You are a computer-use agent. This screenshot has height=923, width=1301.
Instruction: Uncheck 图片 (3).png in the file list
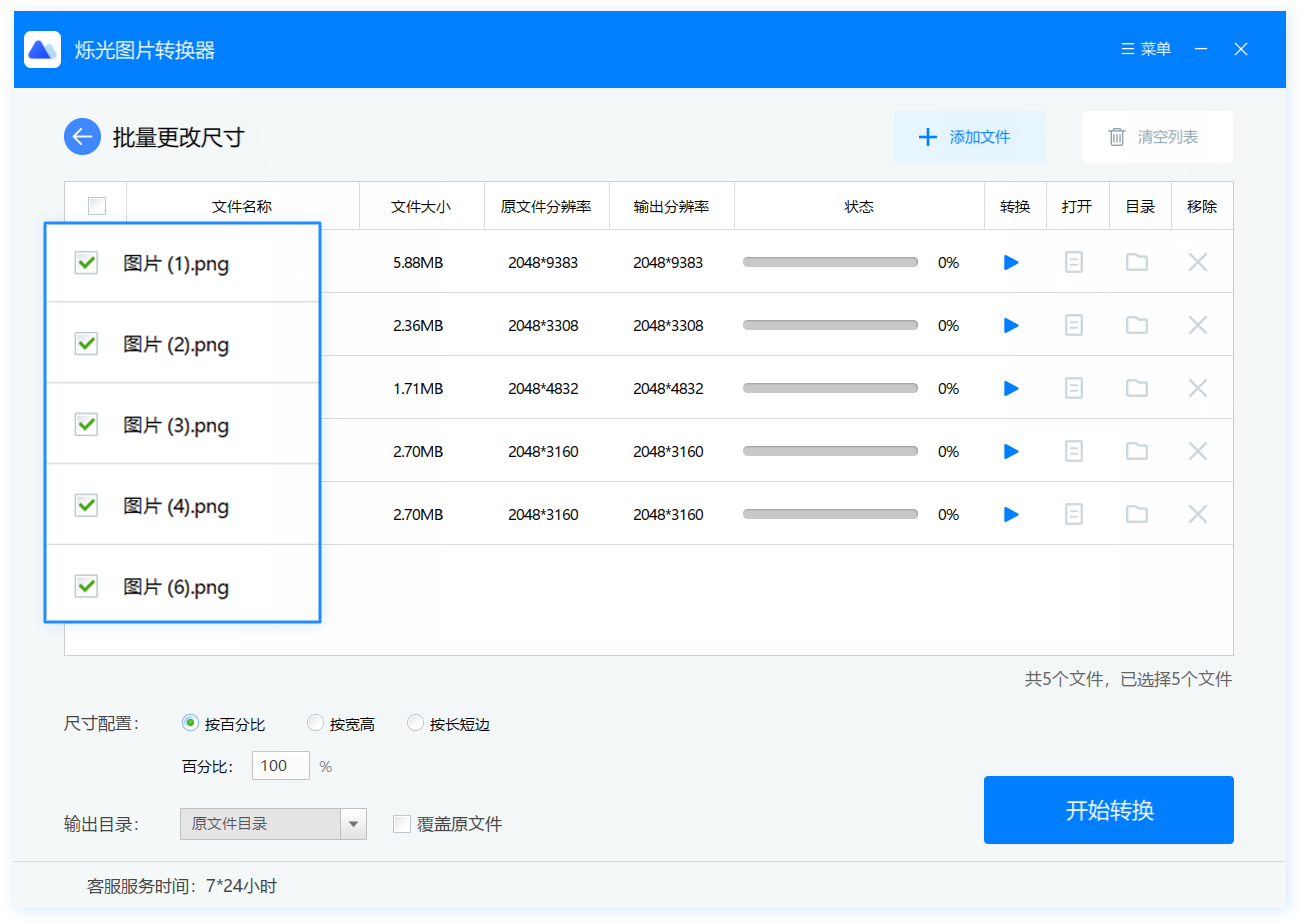pos(86,424)
